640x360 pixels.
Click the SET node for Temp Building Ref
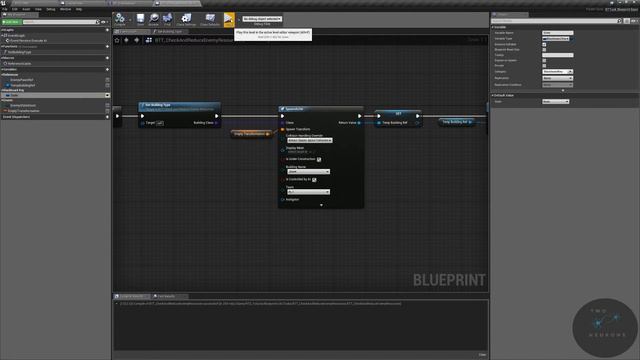coord(398,118)
